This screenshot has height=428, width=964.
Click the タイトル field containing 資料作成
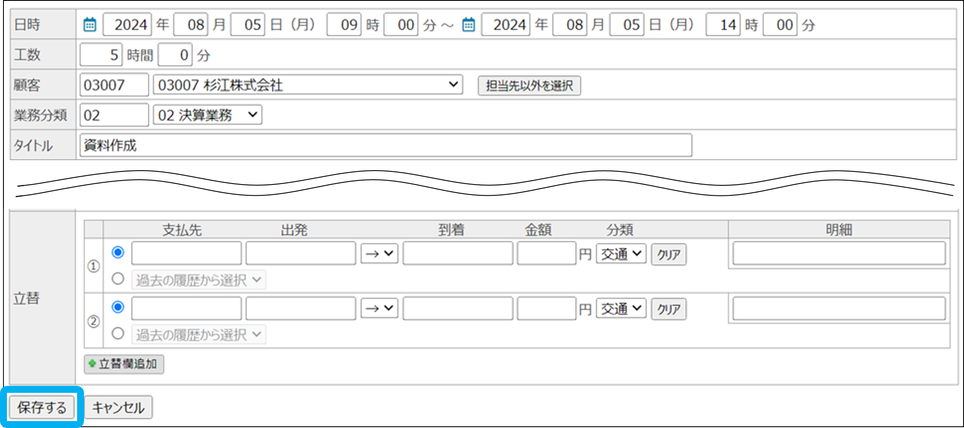click(x=385, y=145)
